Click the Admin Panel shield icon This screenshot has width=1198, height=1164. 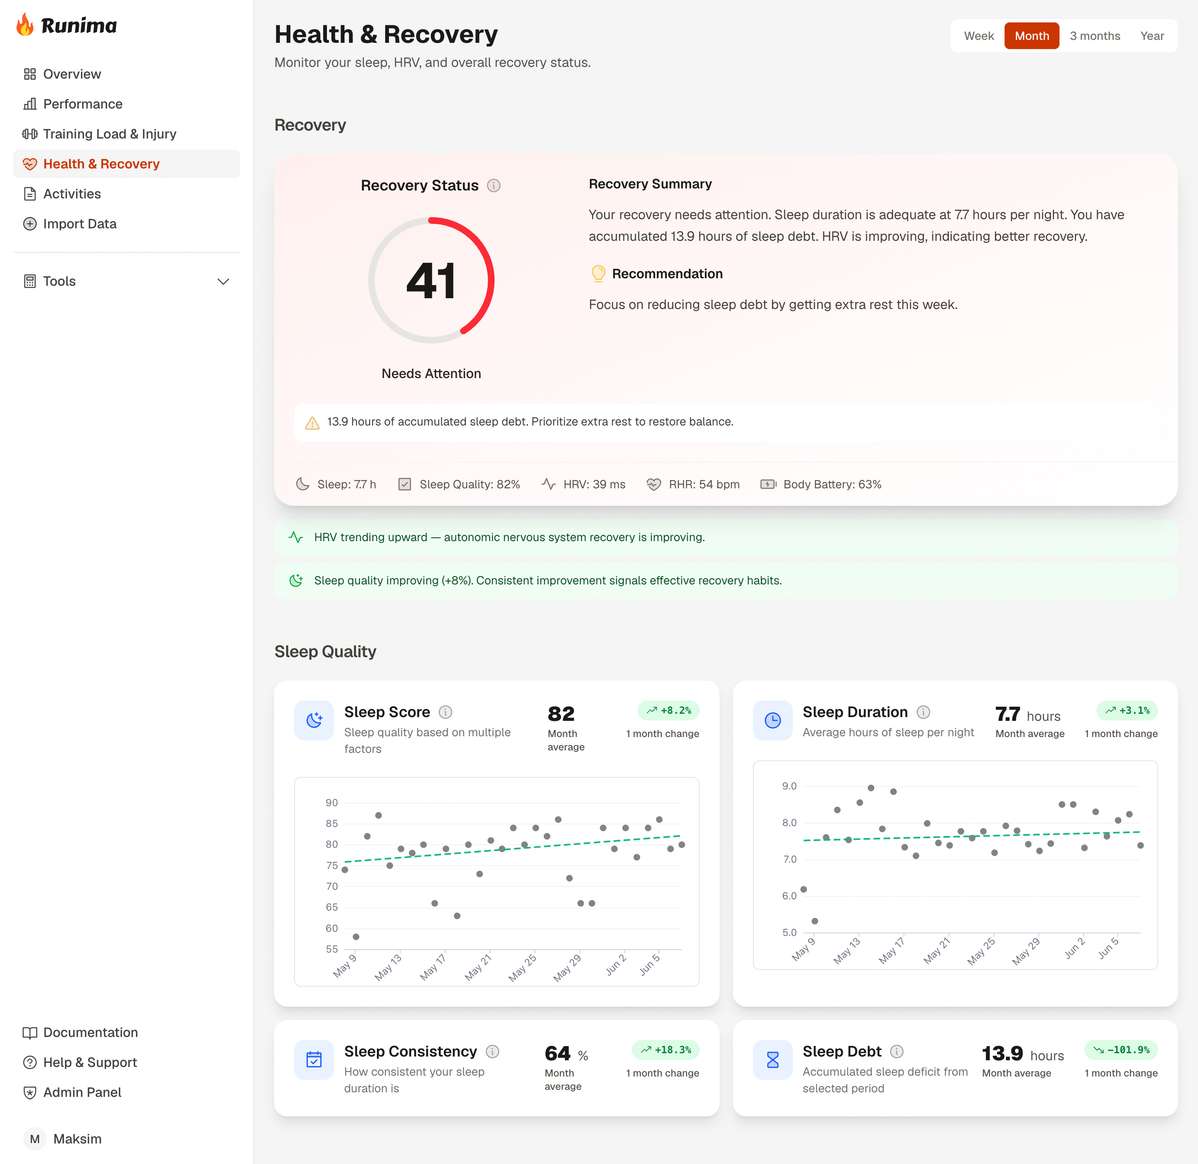click(x=30, y=1093)
